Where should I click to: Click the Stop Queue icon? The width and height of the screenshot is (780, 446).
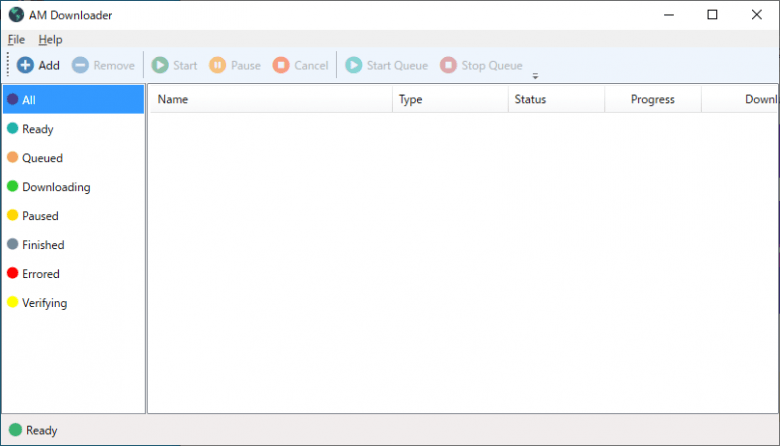[x=448, y=65]
